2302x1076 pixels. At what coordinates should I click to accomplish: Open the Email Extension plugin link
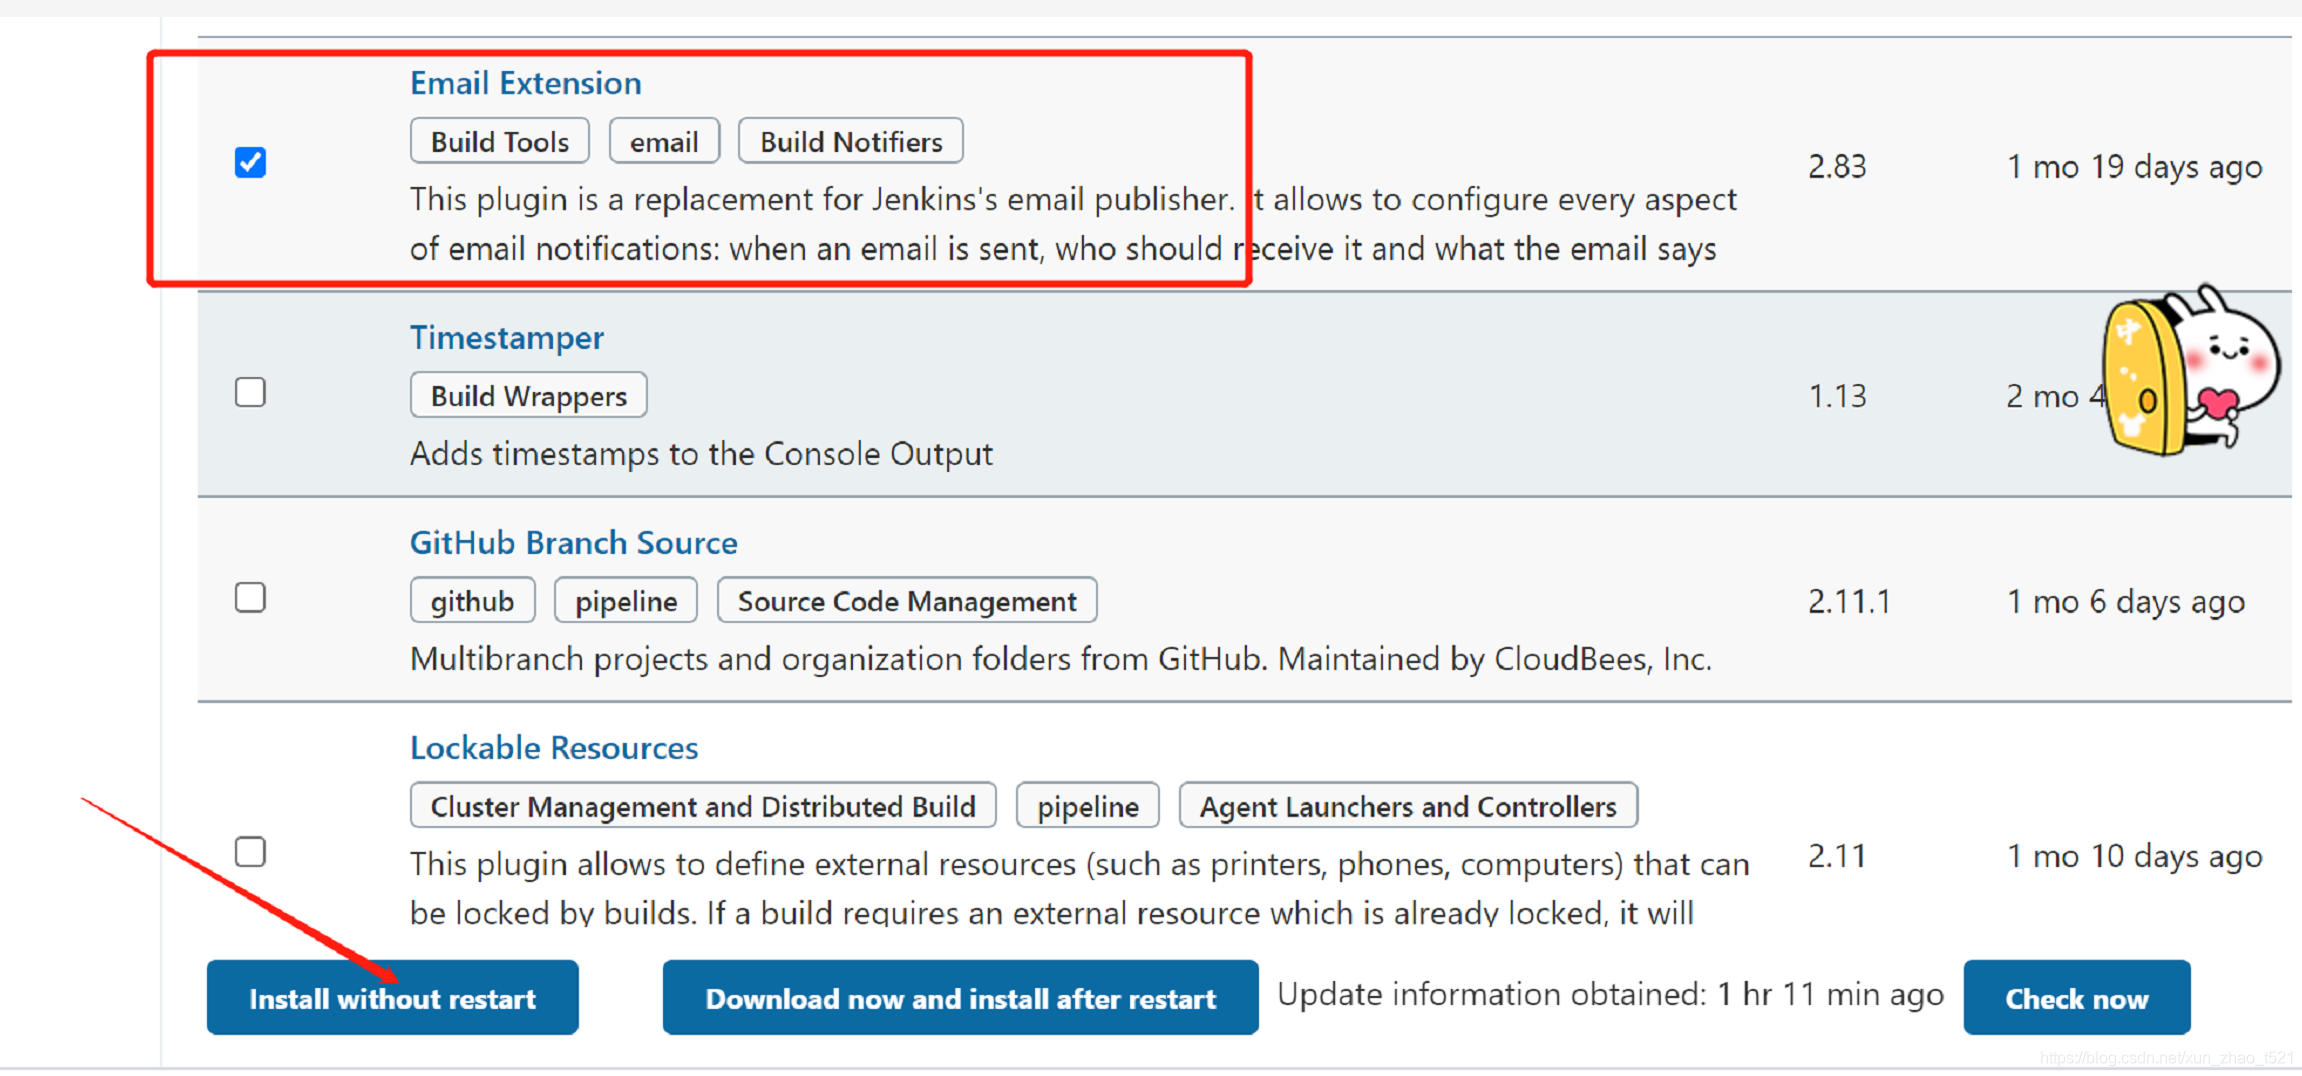click(x=526, y=83)
